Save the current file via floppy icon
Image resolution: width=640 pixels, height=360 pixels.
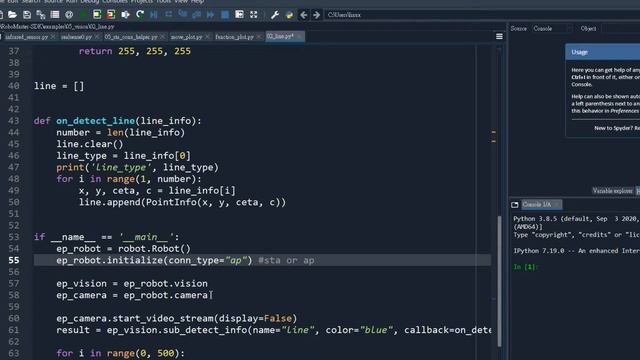tap(27, 15)
